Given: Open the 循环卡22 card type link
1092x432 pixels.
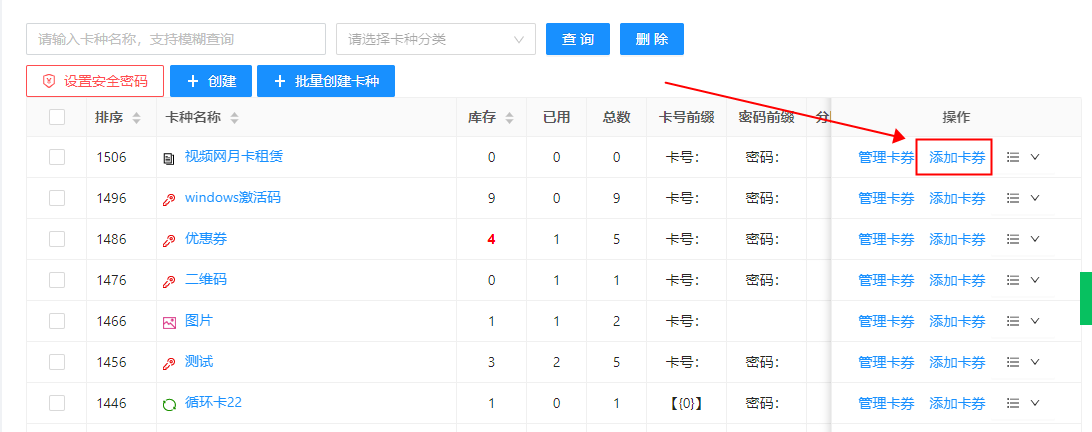Looking at the screenshot, I should click(x=213, y=402).
